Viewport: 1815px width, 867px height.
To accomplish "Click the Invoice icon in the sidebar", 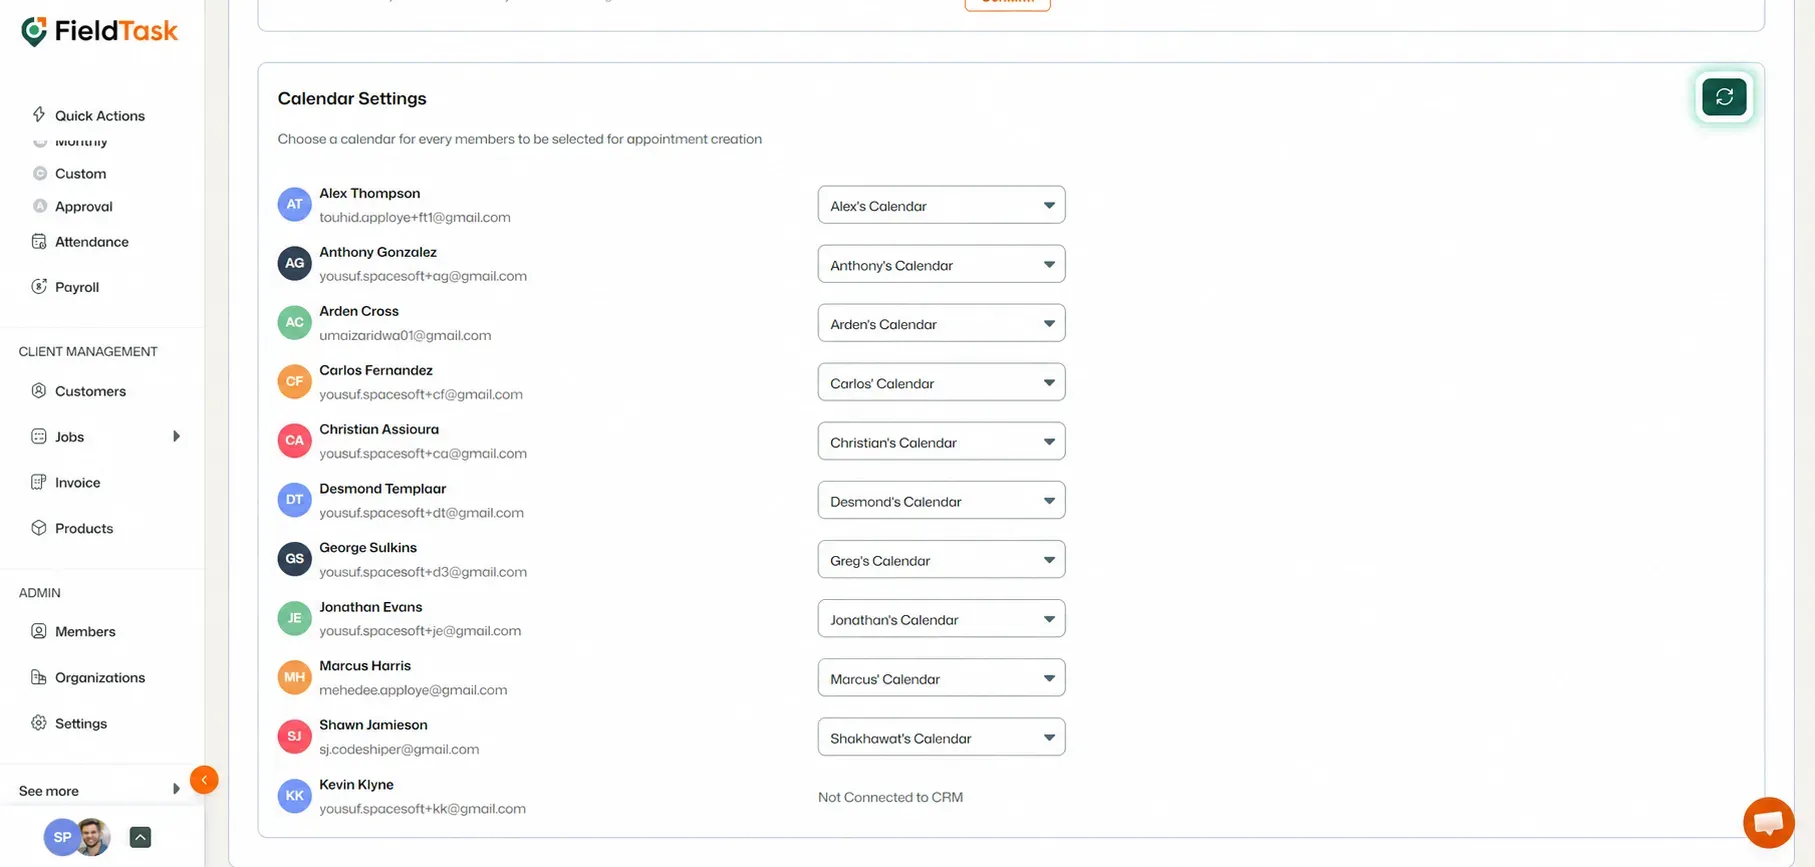I will pos(39,482).
